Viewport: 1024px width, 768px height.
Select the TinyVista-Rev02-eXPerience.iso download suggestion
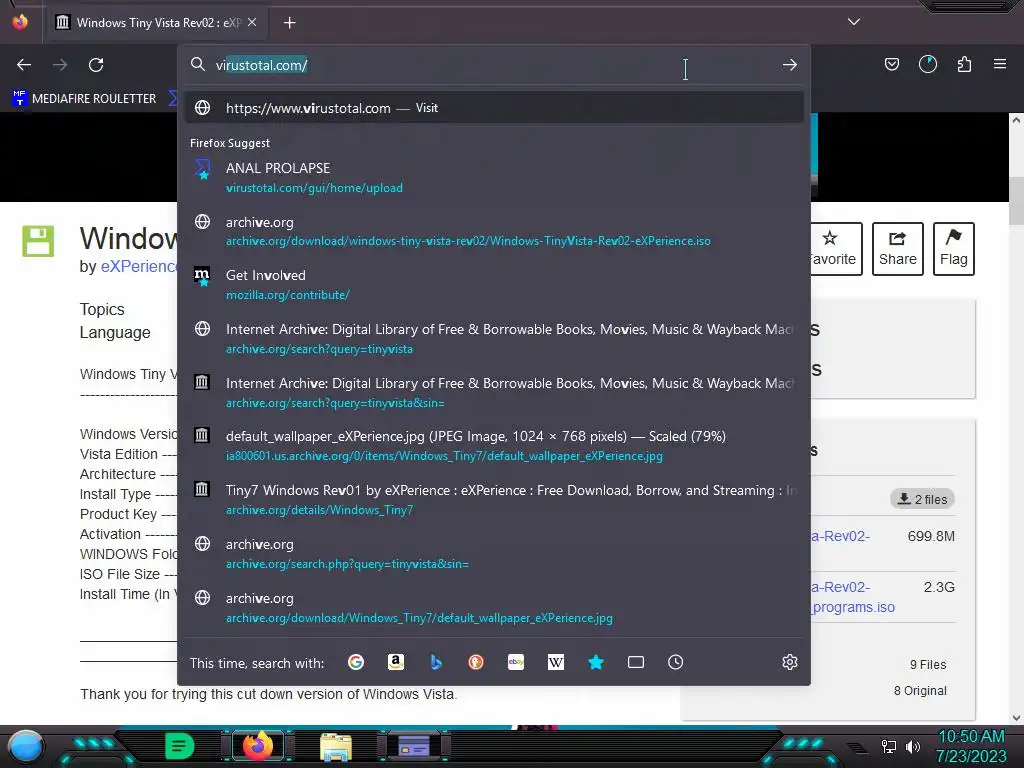pos(494,231)
